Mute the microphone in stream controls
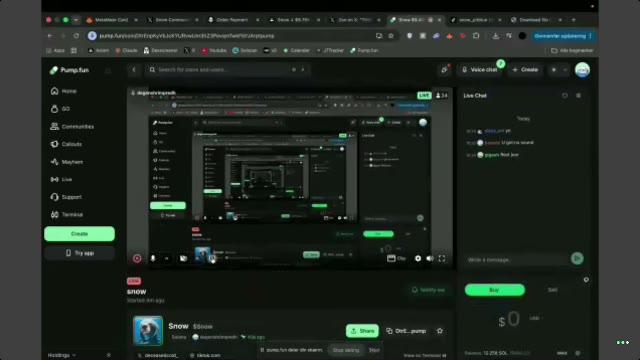640x360 pixels. (153, 258)
